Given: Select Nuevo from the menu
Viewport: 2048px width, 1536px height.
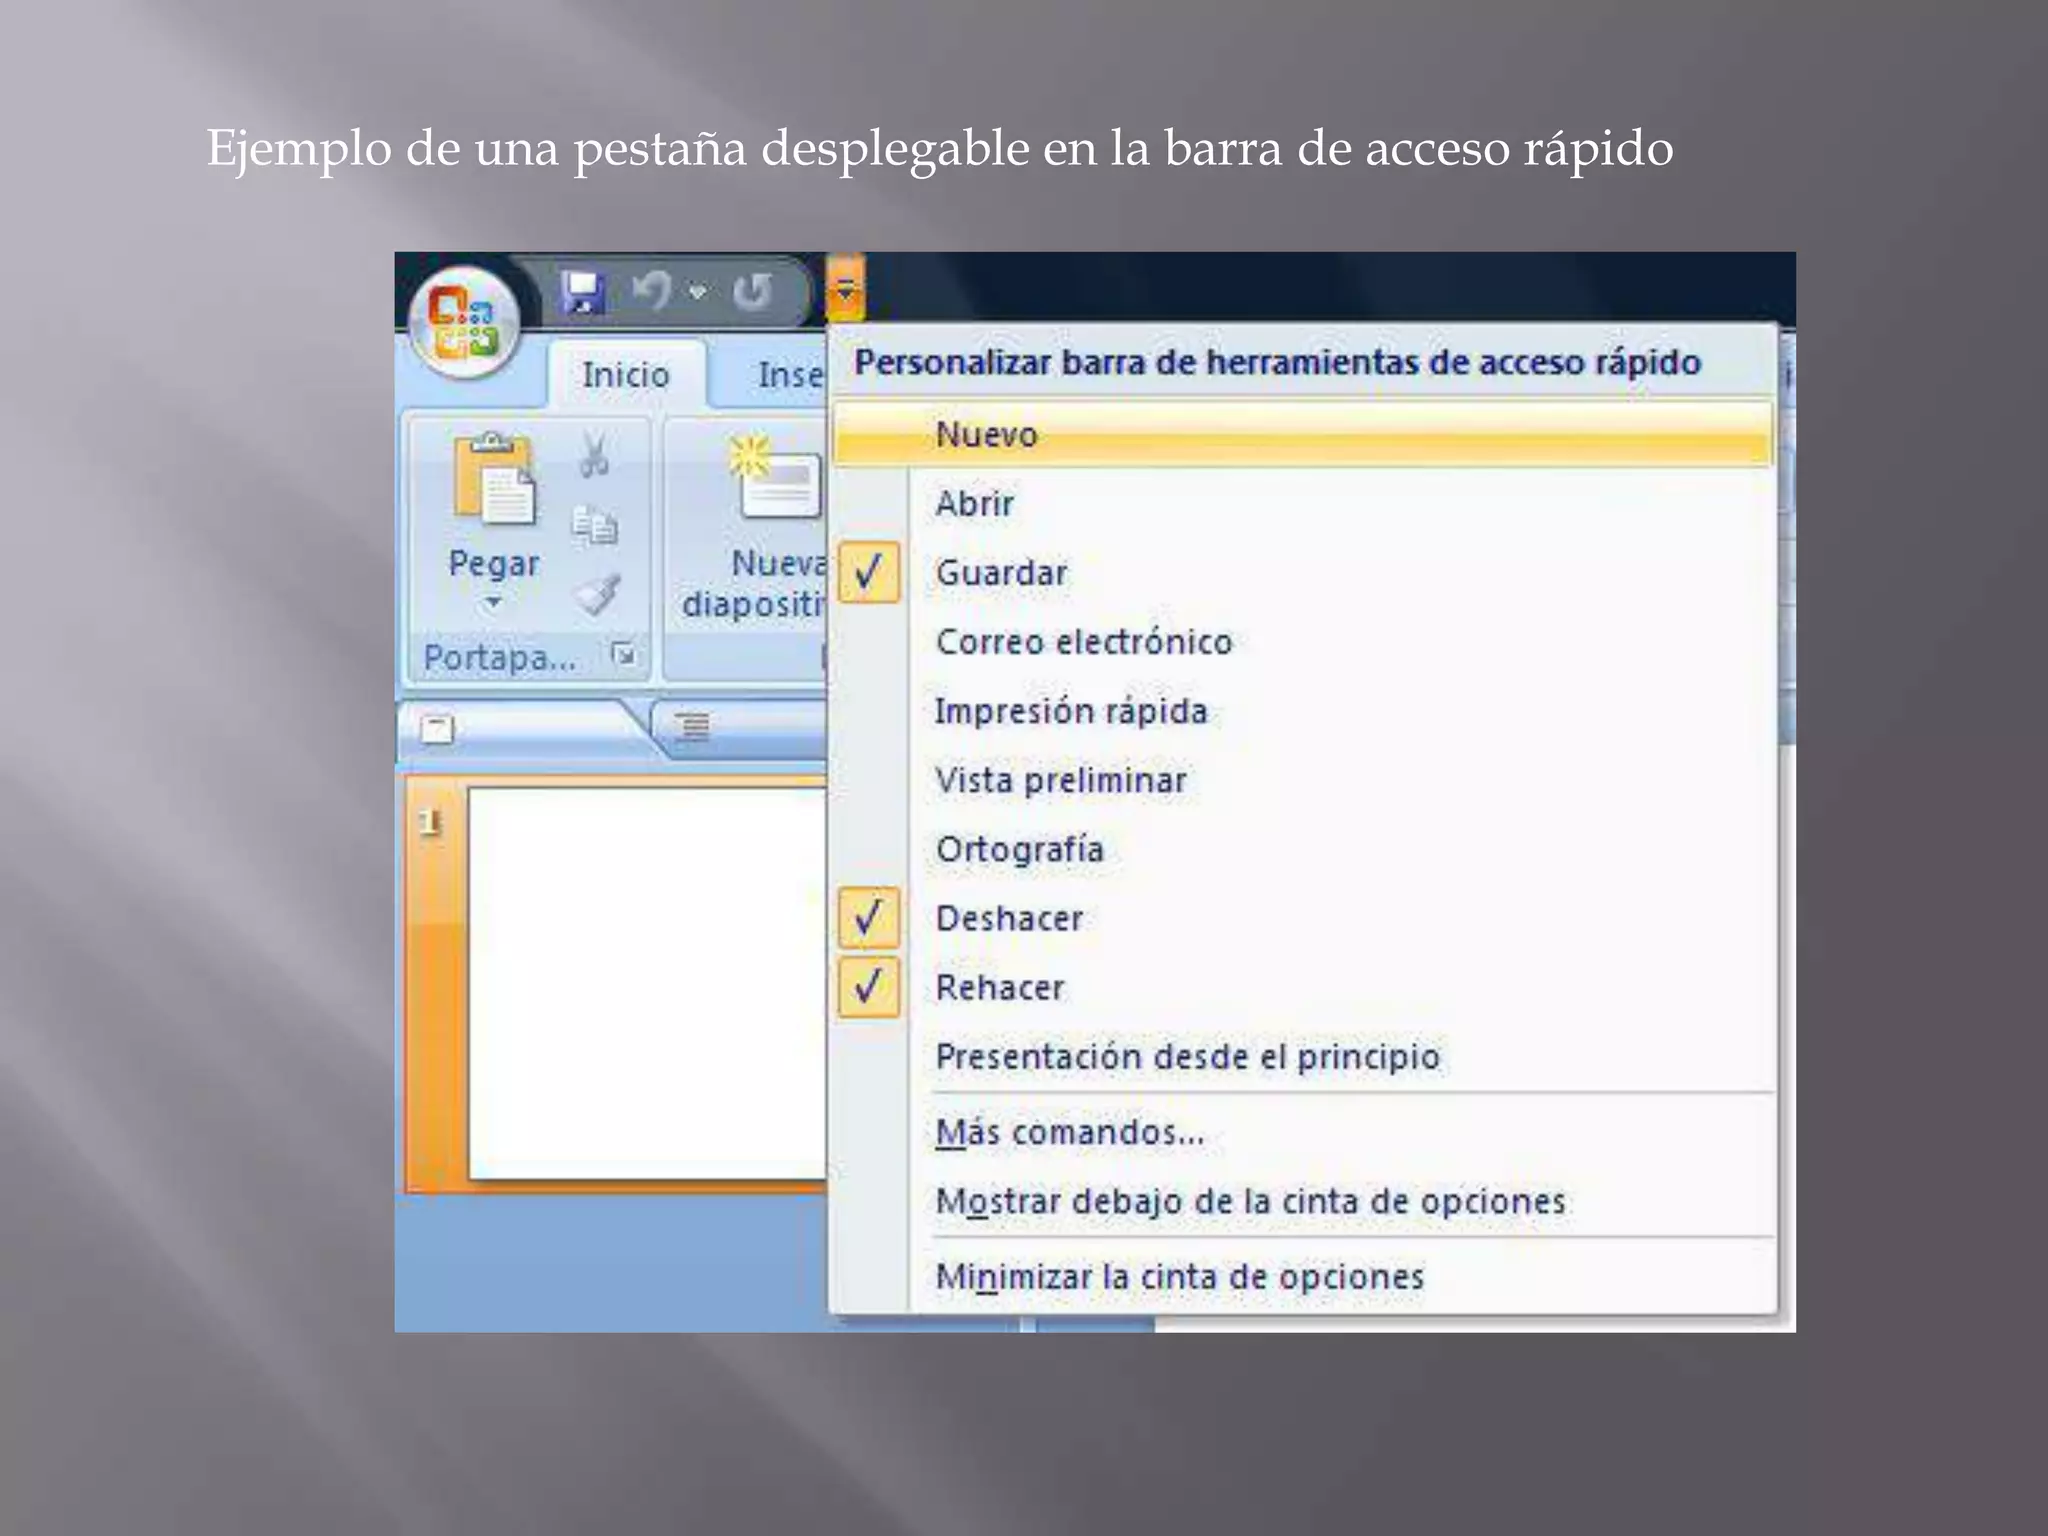Looking at the screenshot, I should (987, 435).
